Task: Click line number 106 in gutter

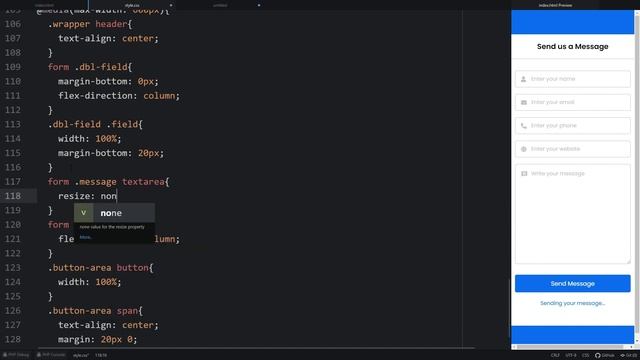Action: (x=13, y=24)
